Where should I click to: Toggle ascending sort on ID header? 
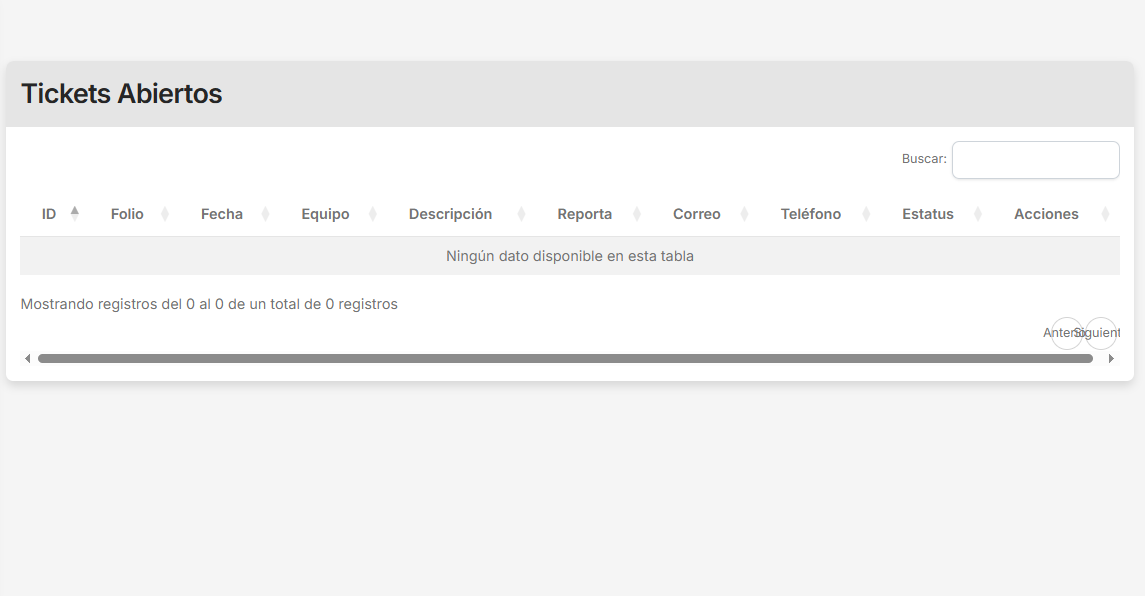coord(48,213)
